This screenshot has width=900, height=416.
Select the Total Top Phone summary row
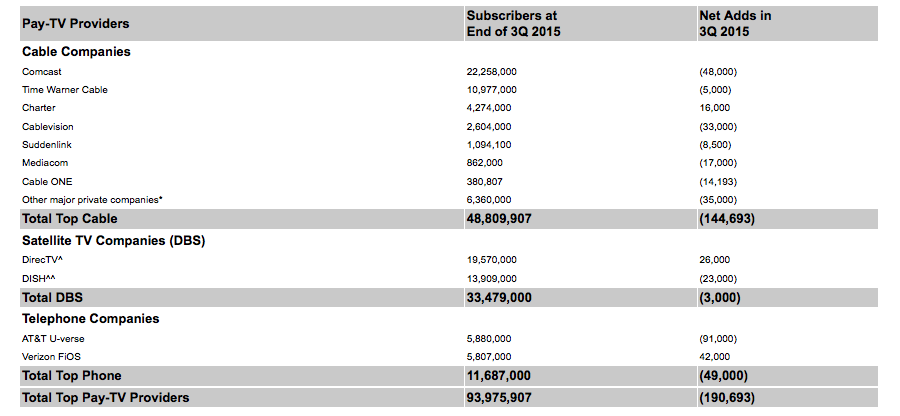72,375
